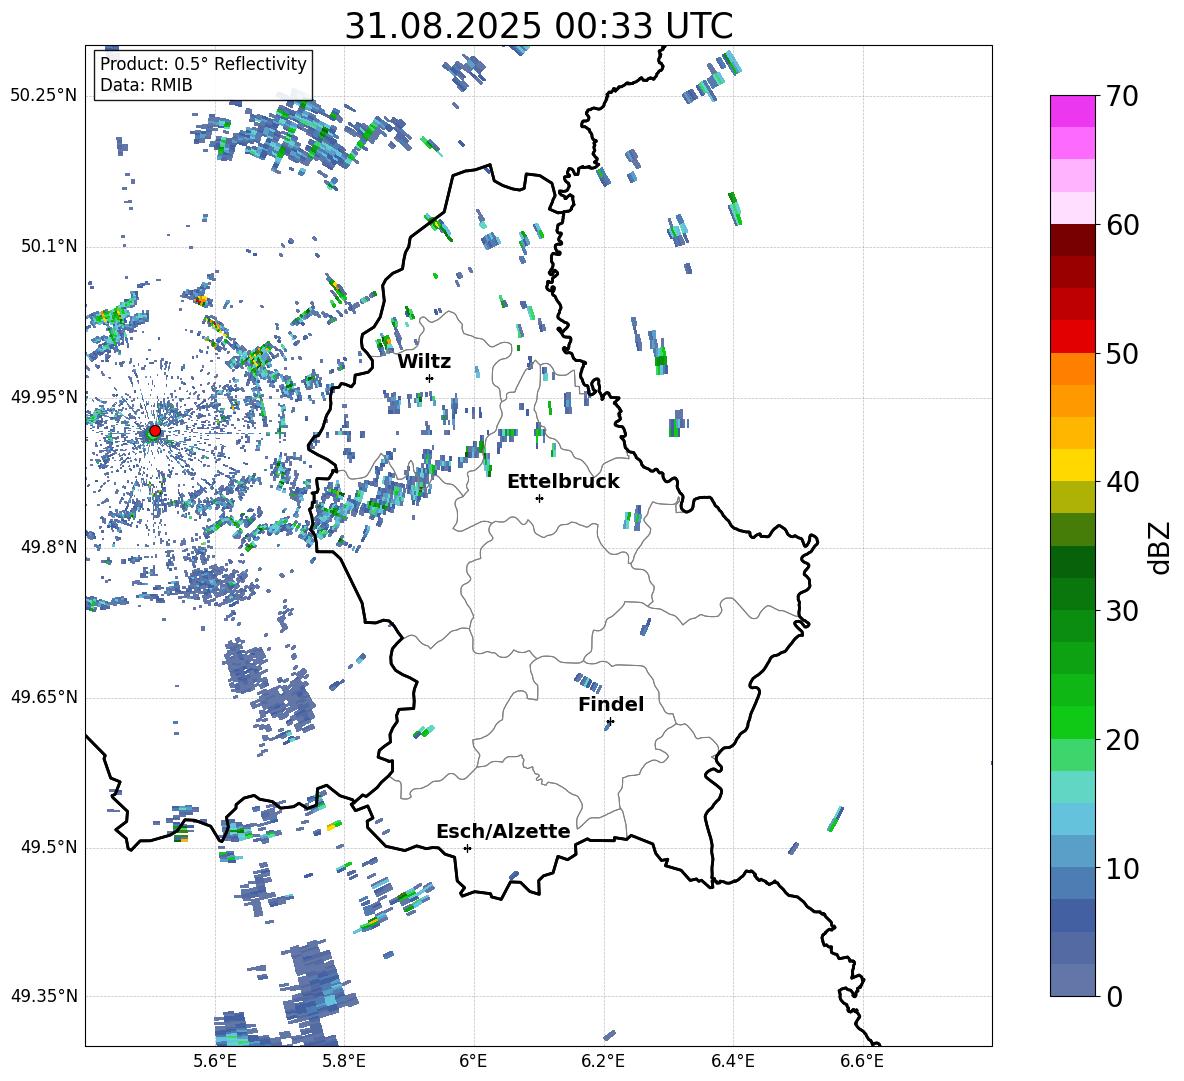The image size is (1184, 1081).
Task: Click the Esch/Alzette city label
Action: click(503, 831)
